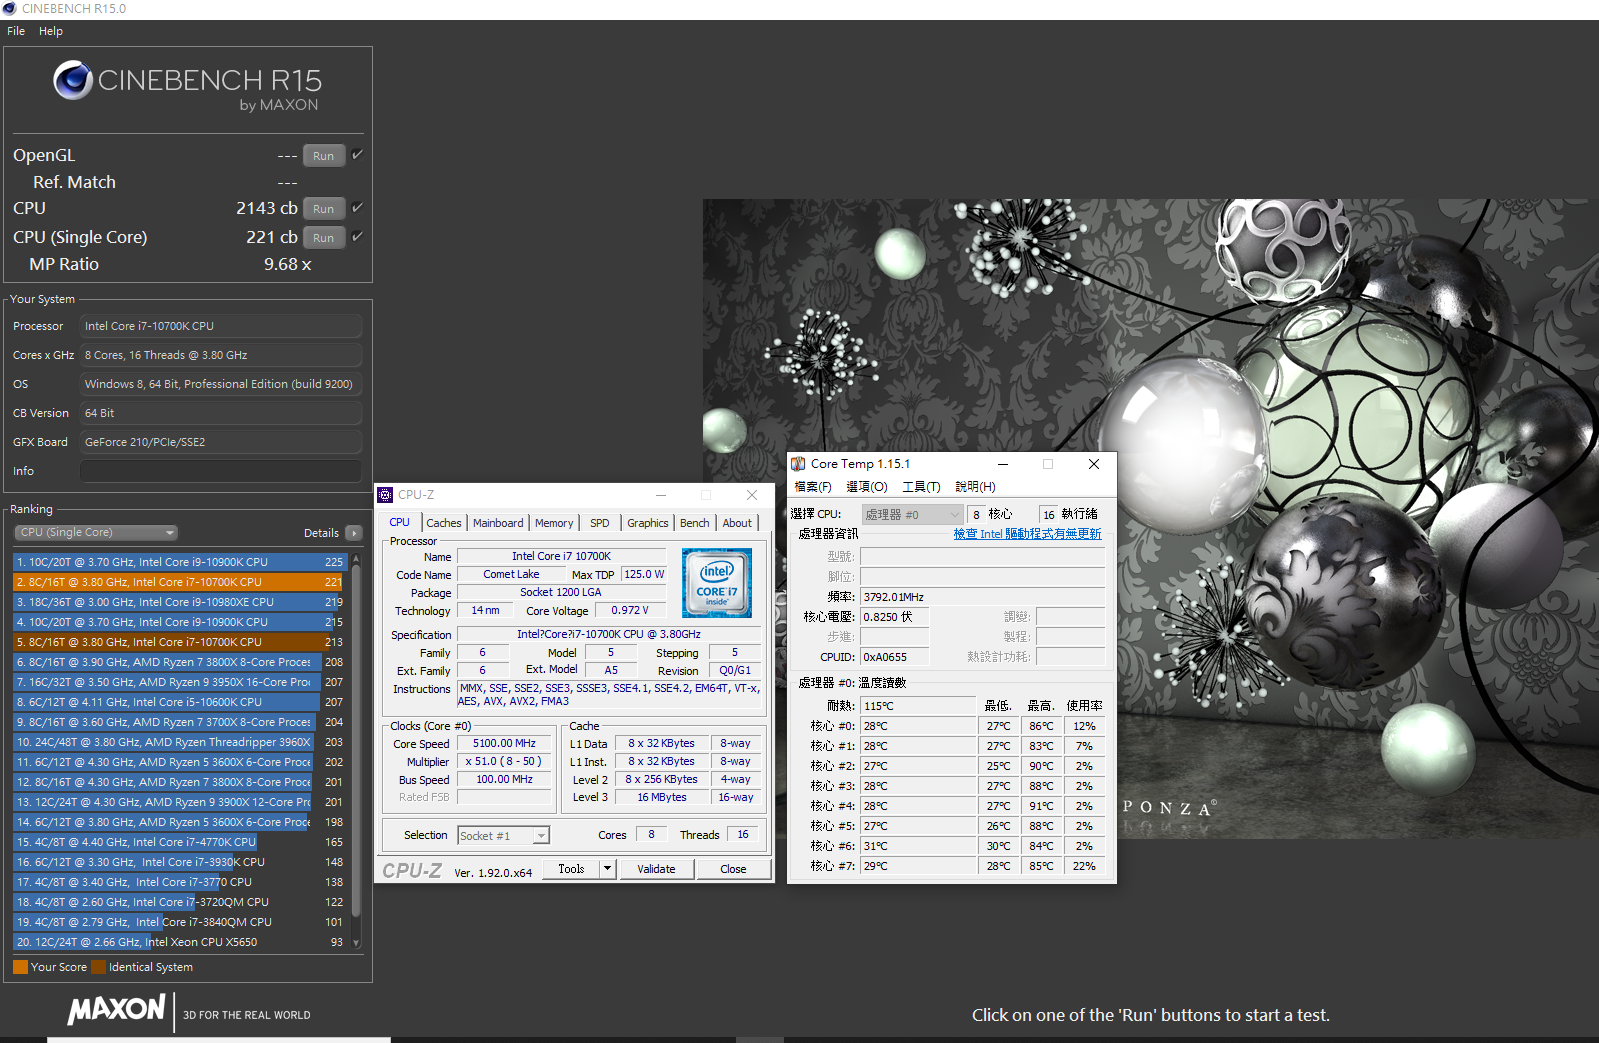Click the Info input field in Your System
Image resolution: width=1599 pixels, height=1043 pixels.
[221, 471]
